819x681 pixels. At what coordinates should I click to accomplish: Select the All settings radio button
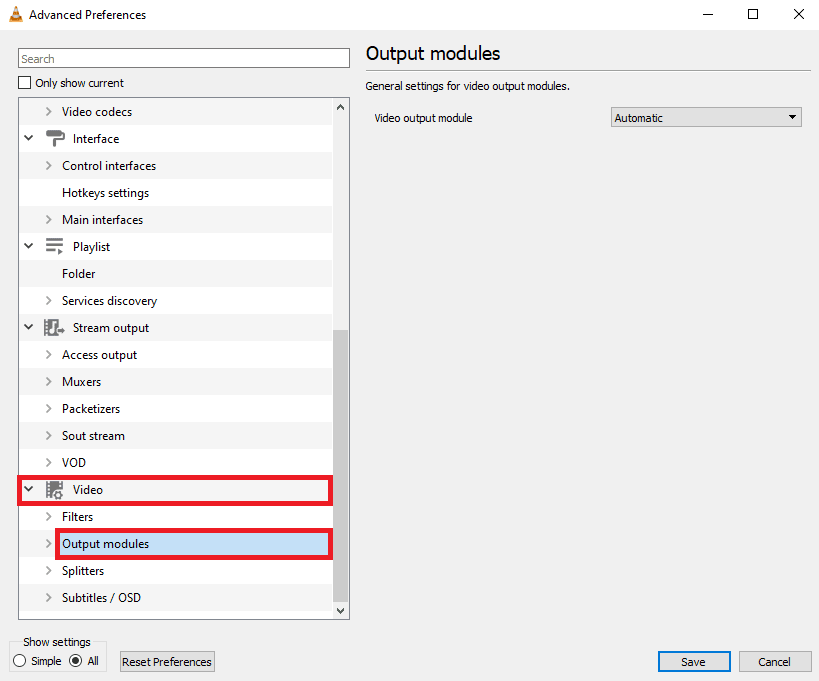pos(76,661)
